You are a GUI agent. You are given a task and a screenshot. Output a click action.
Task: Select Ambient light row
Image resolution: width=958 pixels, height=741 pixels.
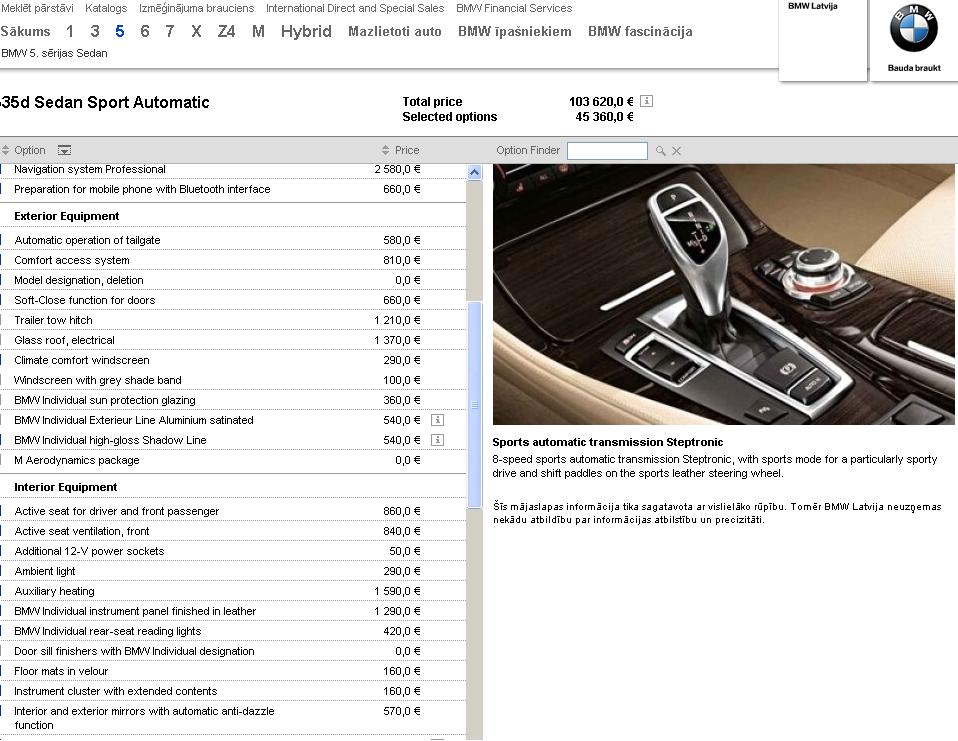(x=233, y=571)
